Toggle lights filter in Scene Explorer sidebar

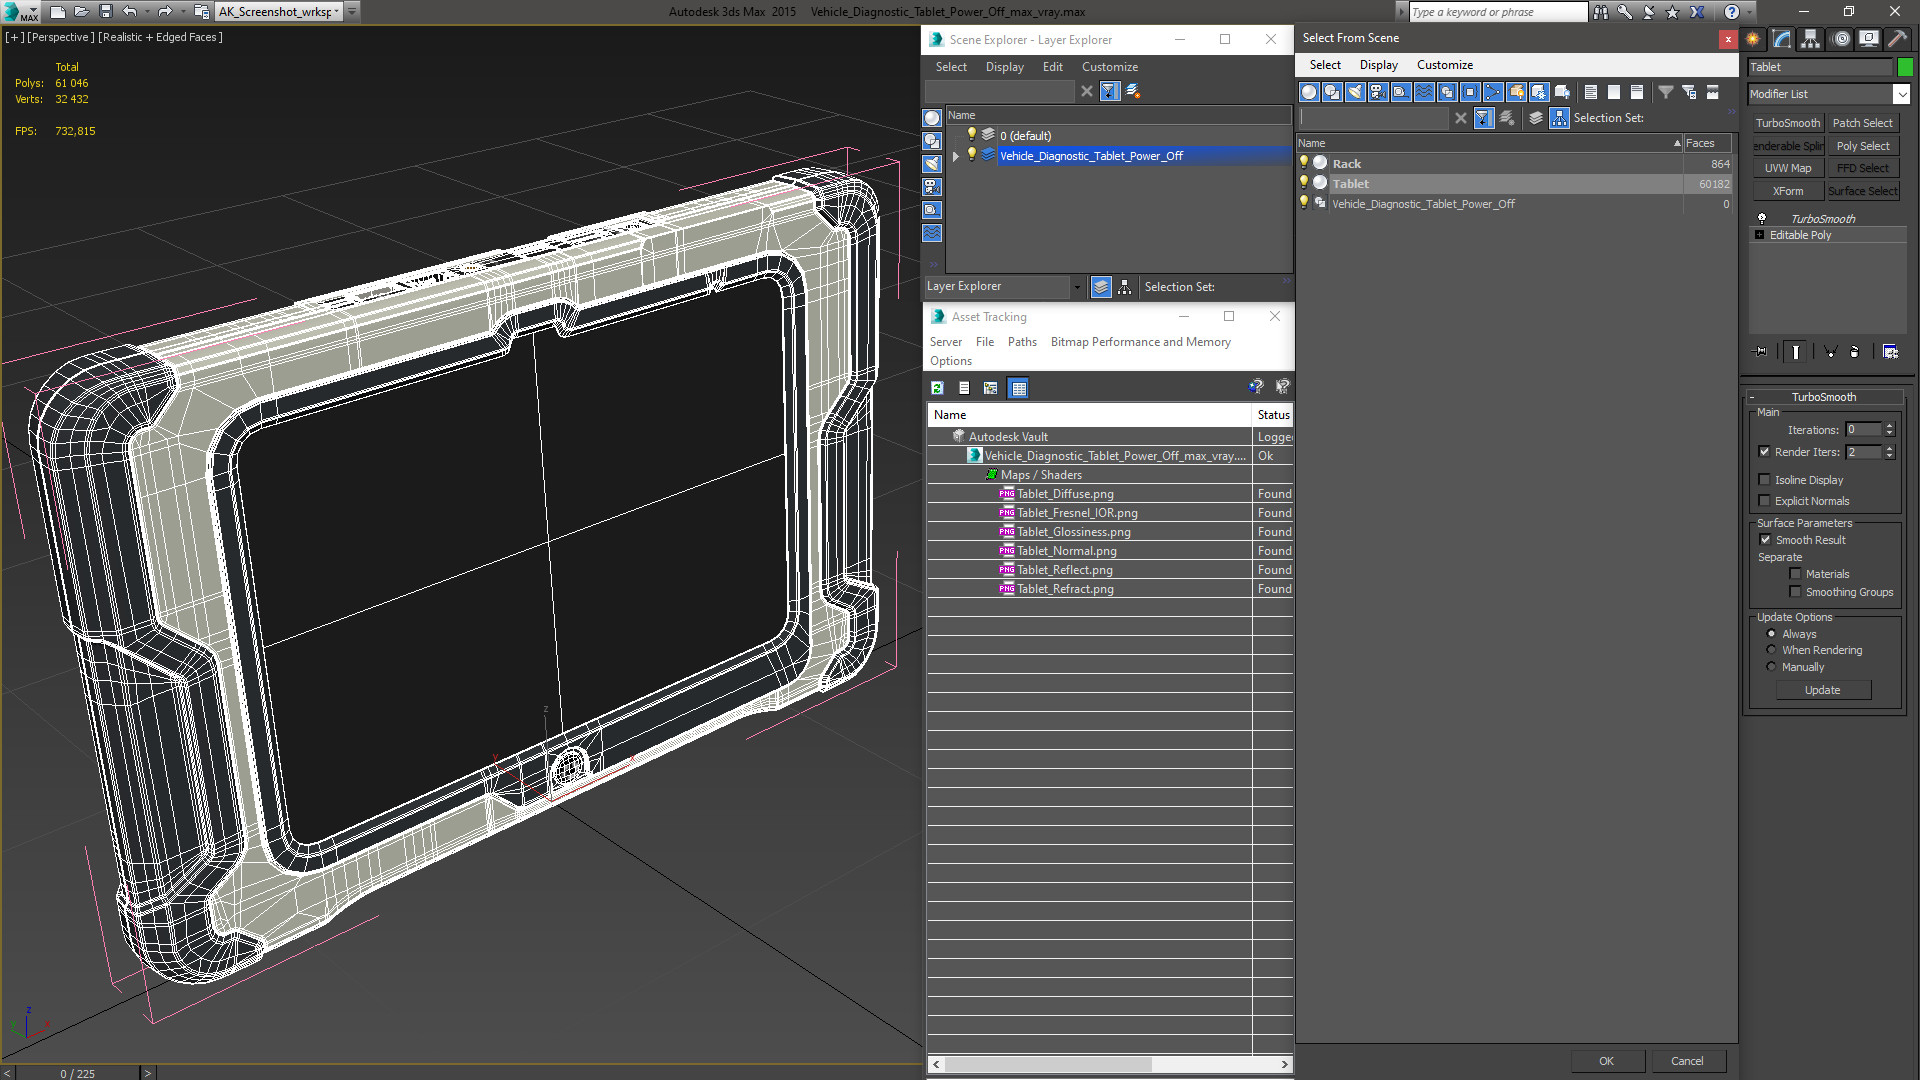(x=932, y=164)
